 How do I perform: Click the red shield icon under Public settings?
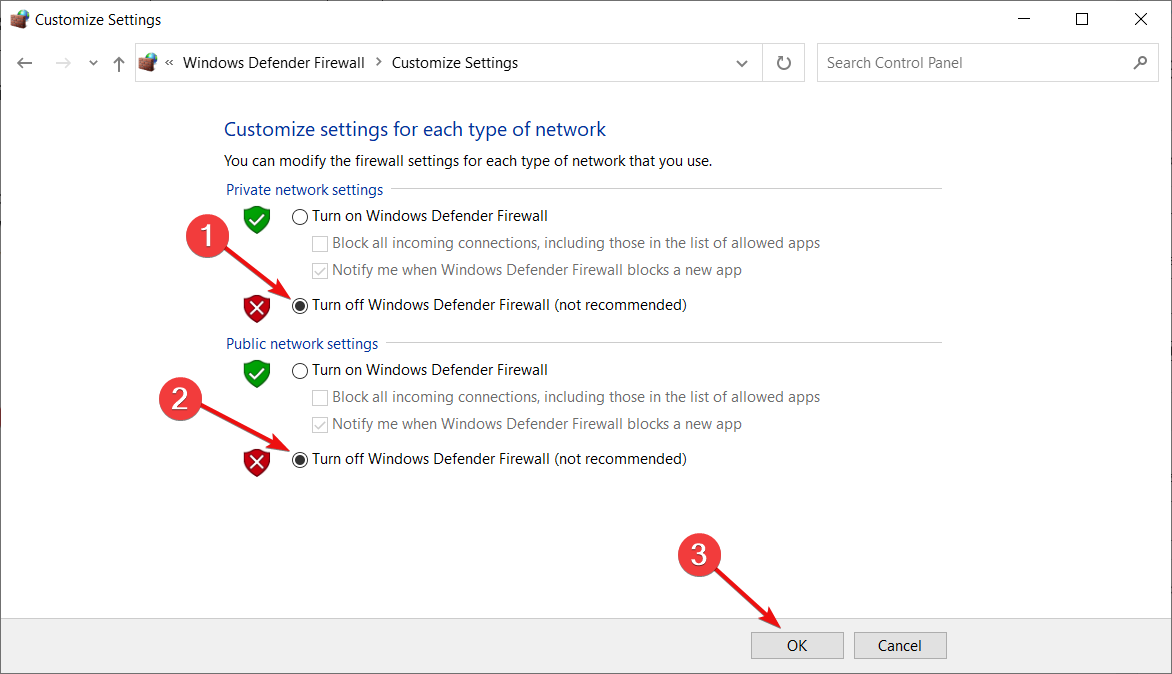[x=256, y=463]
